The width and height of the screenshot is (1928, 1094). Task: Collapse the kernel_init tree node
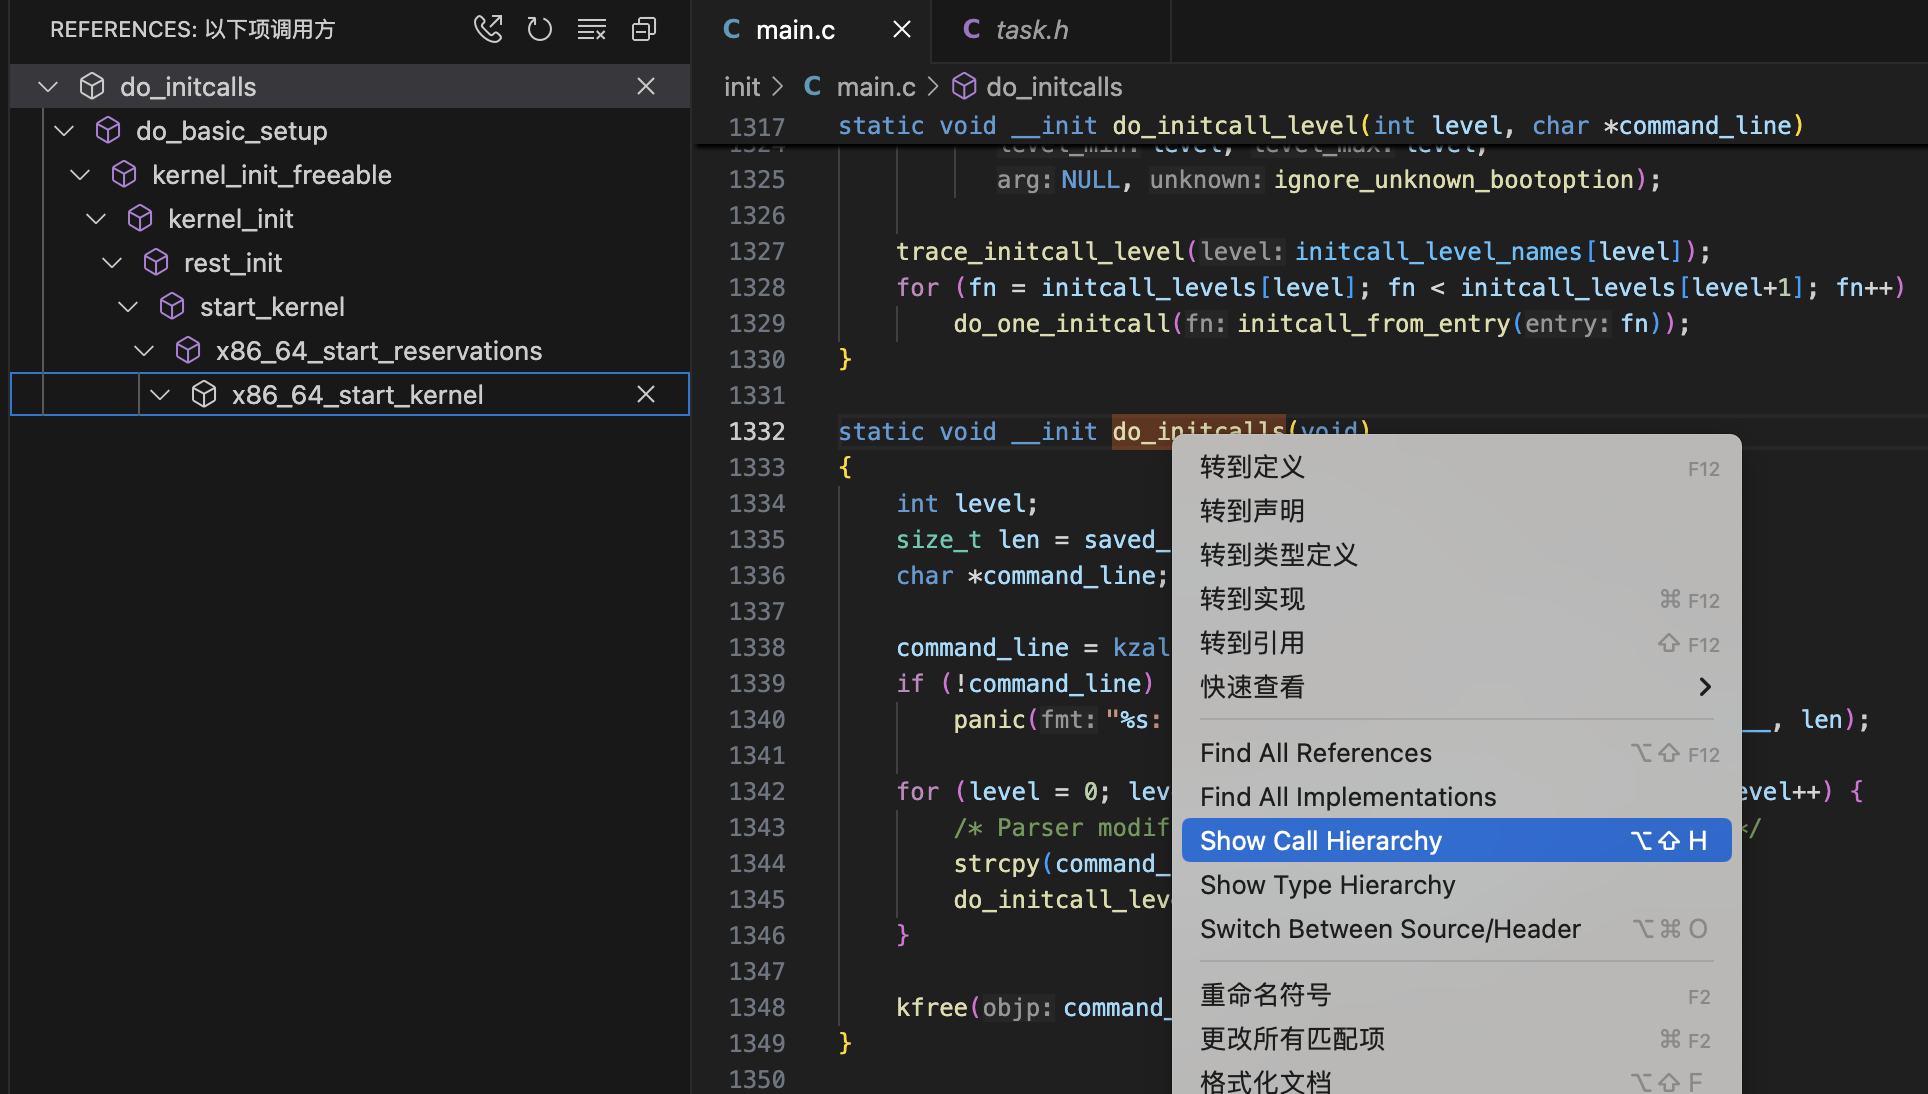96,219
